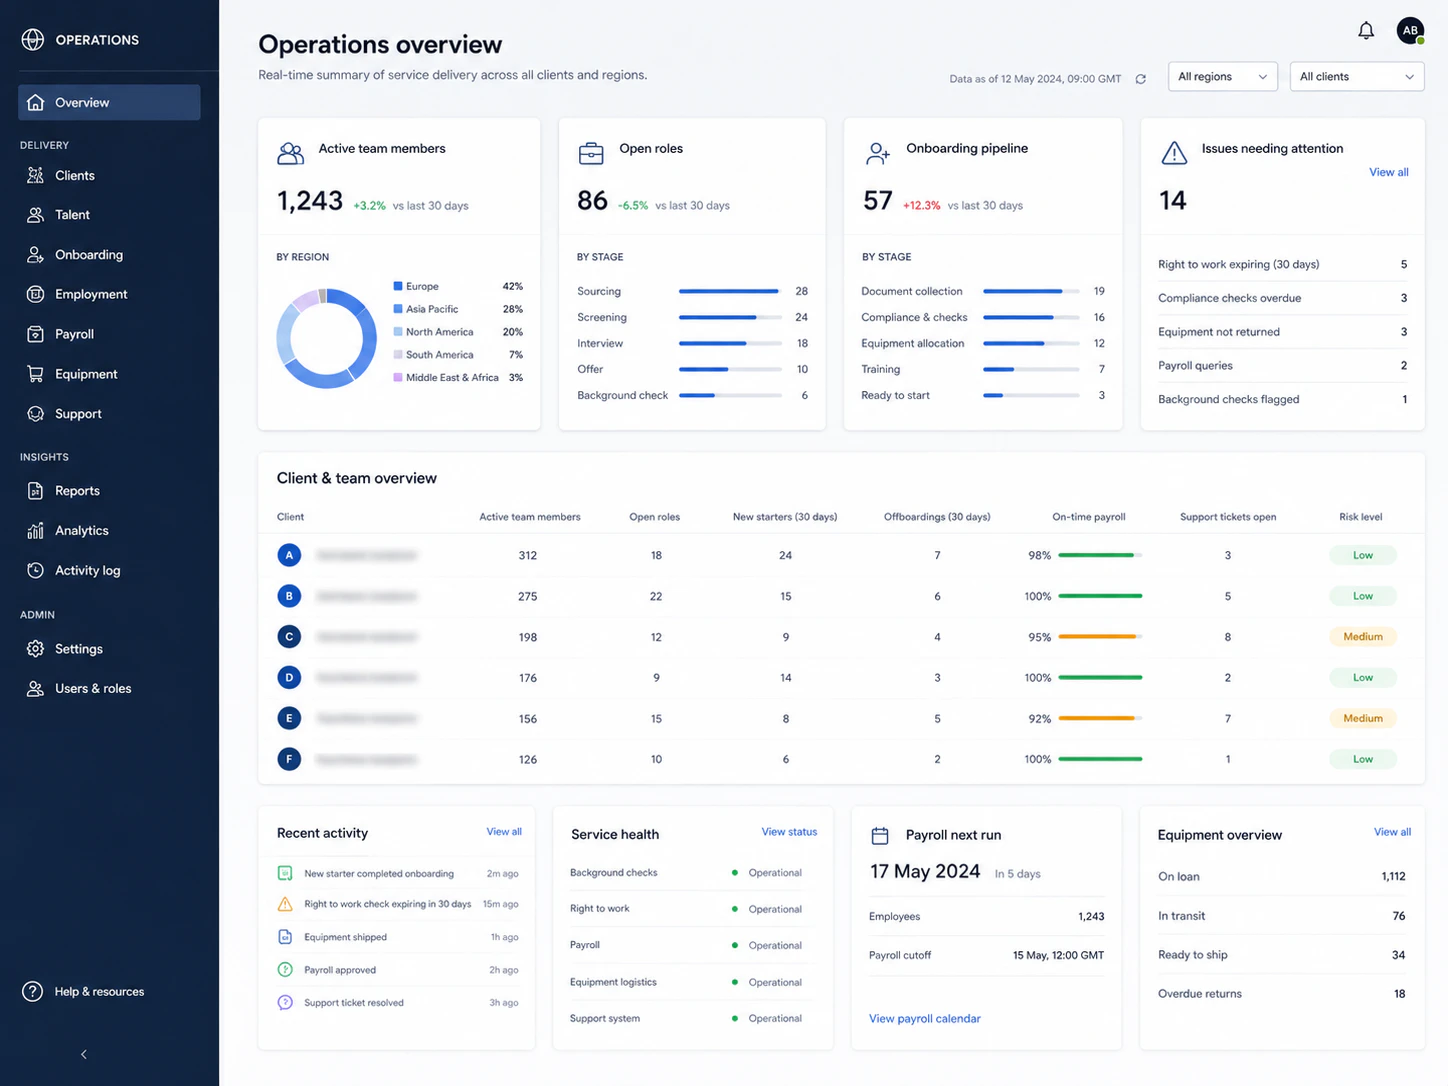
Task: Click the Help & resources question icon
Action: pyautogui.click(x=33, y=991)
